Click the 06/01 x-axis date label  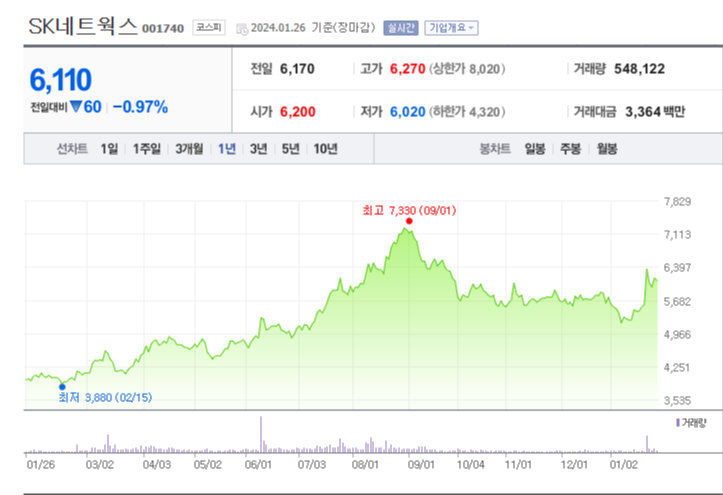(258, 464)
